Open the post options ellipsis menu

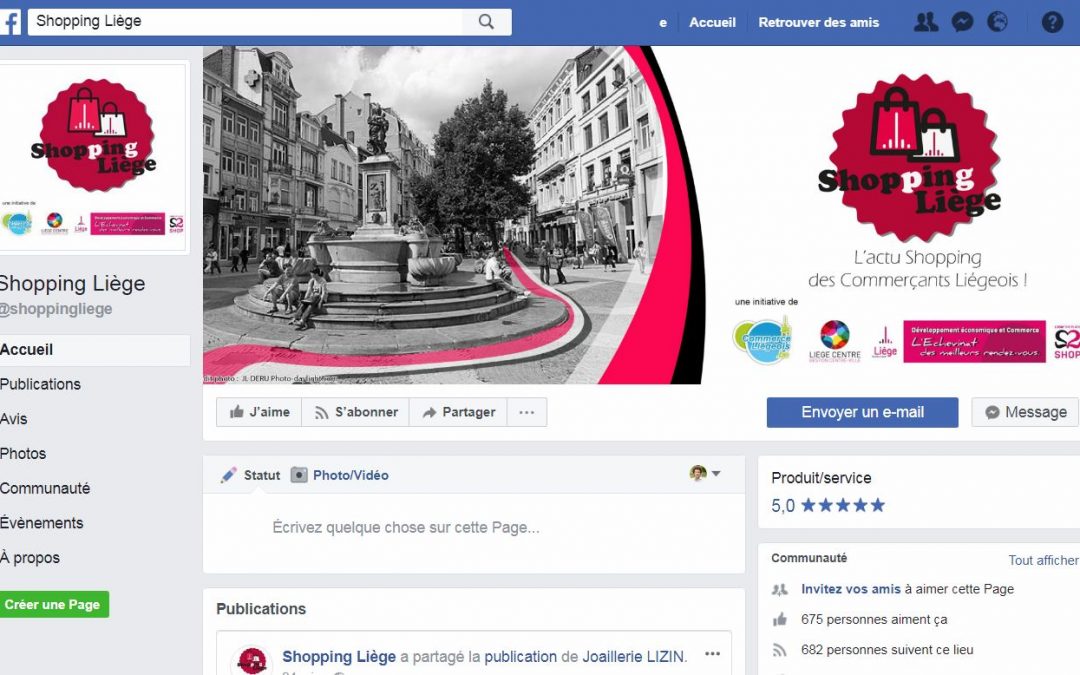(x=712, y=653)
